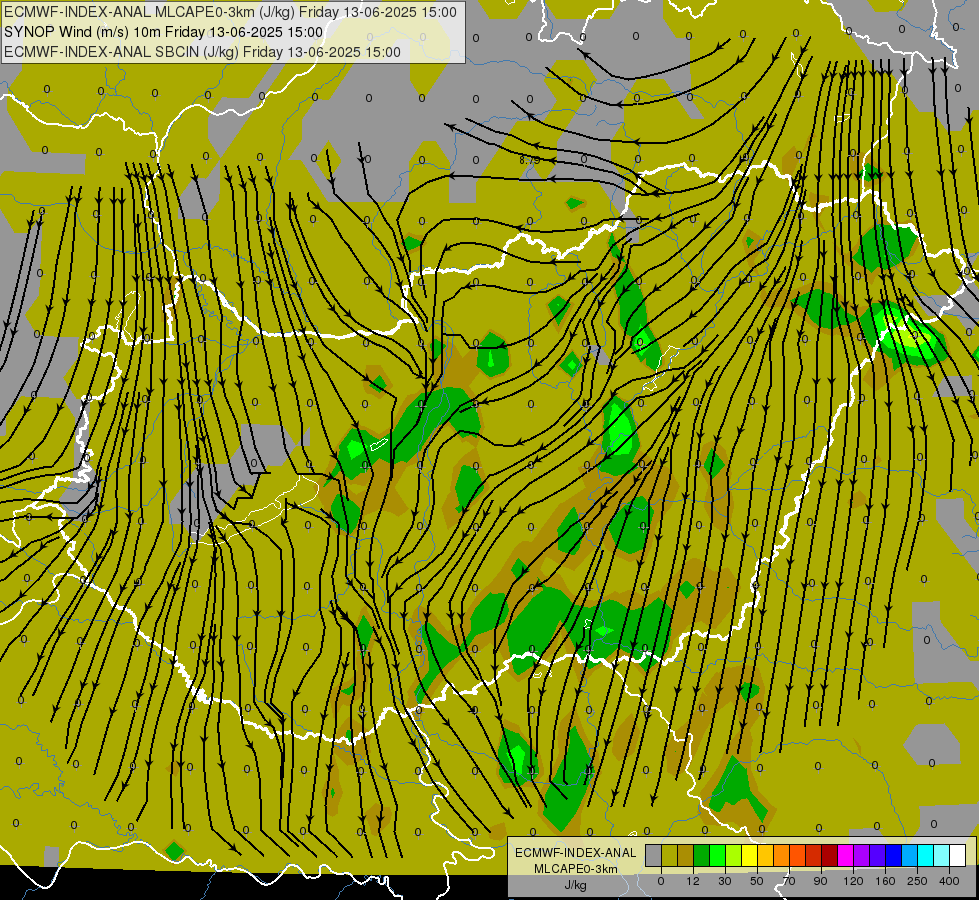The width and height of the screenshot is (979, 900).
Task: Click the orange swatch left of label 70
Action: pyautogui.click(x=782, y=855)
